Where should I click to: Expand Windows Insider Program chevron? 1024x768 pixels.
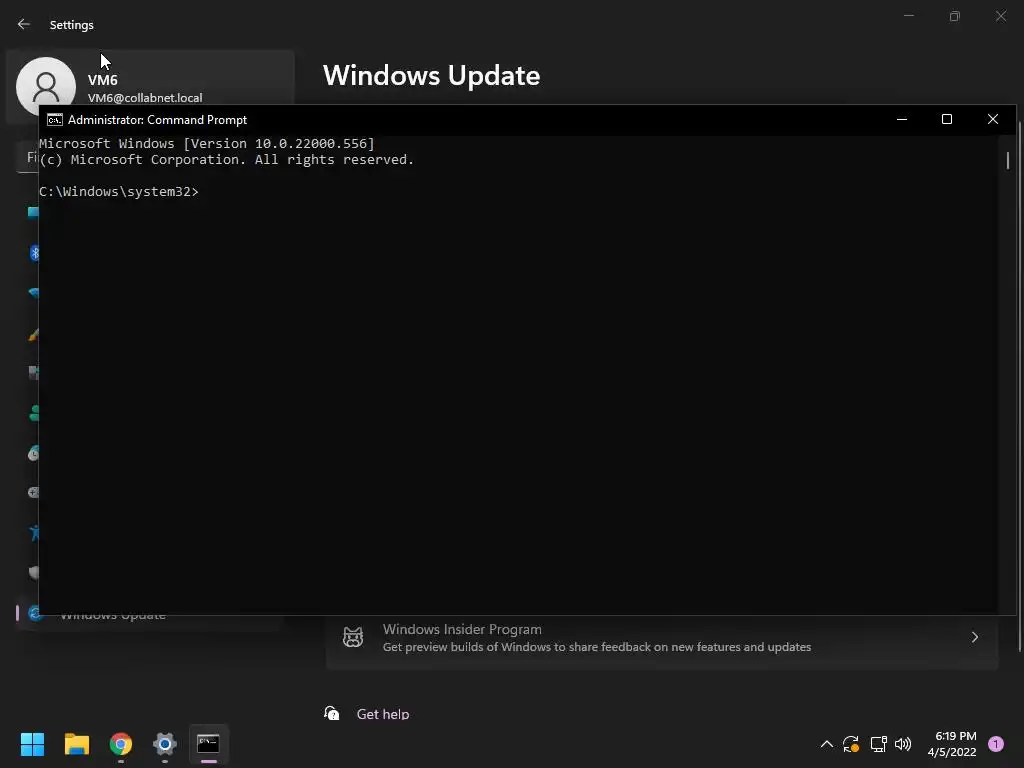click(974, 637)
